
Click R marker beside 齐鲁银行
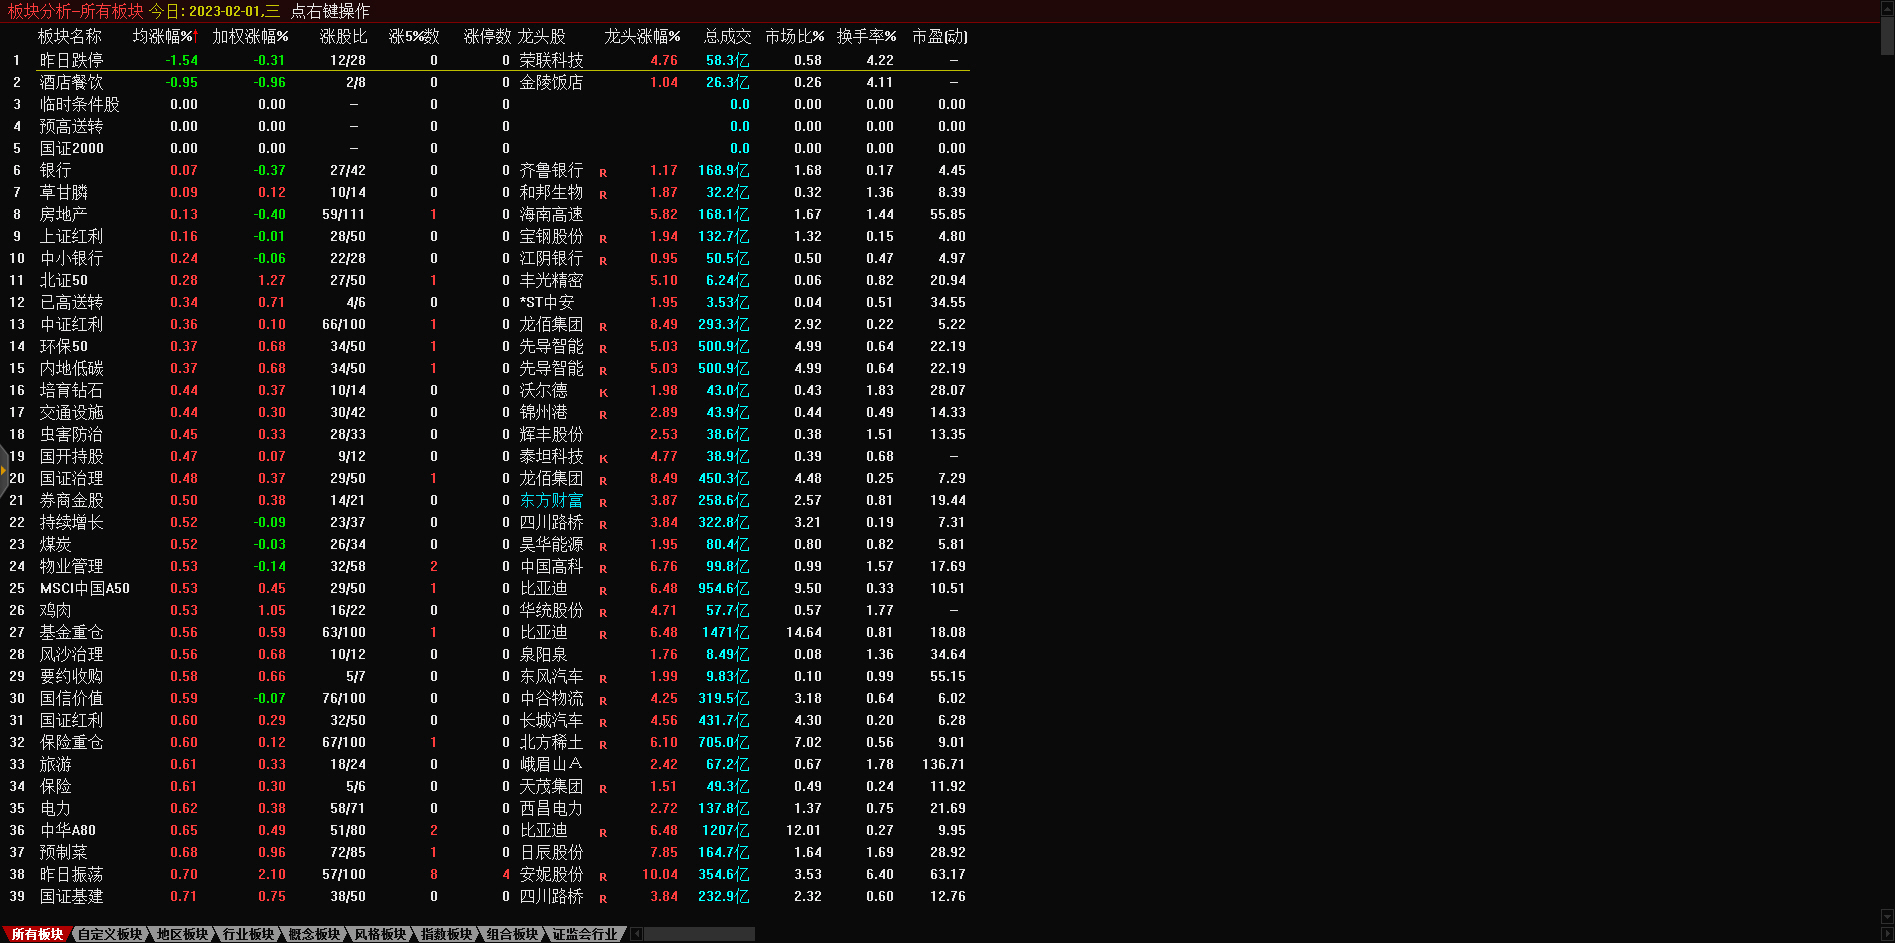pyautogui.click(x=603, y=172)
